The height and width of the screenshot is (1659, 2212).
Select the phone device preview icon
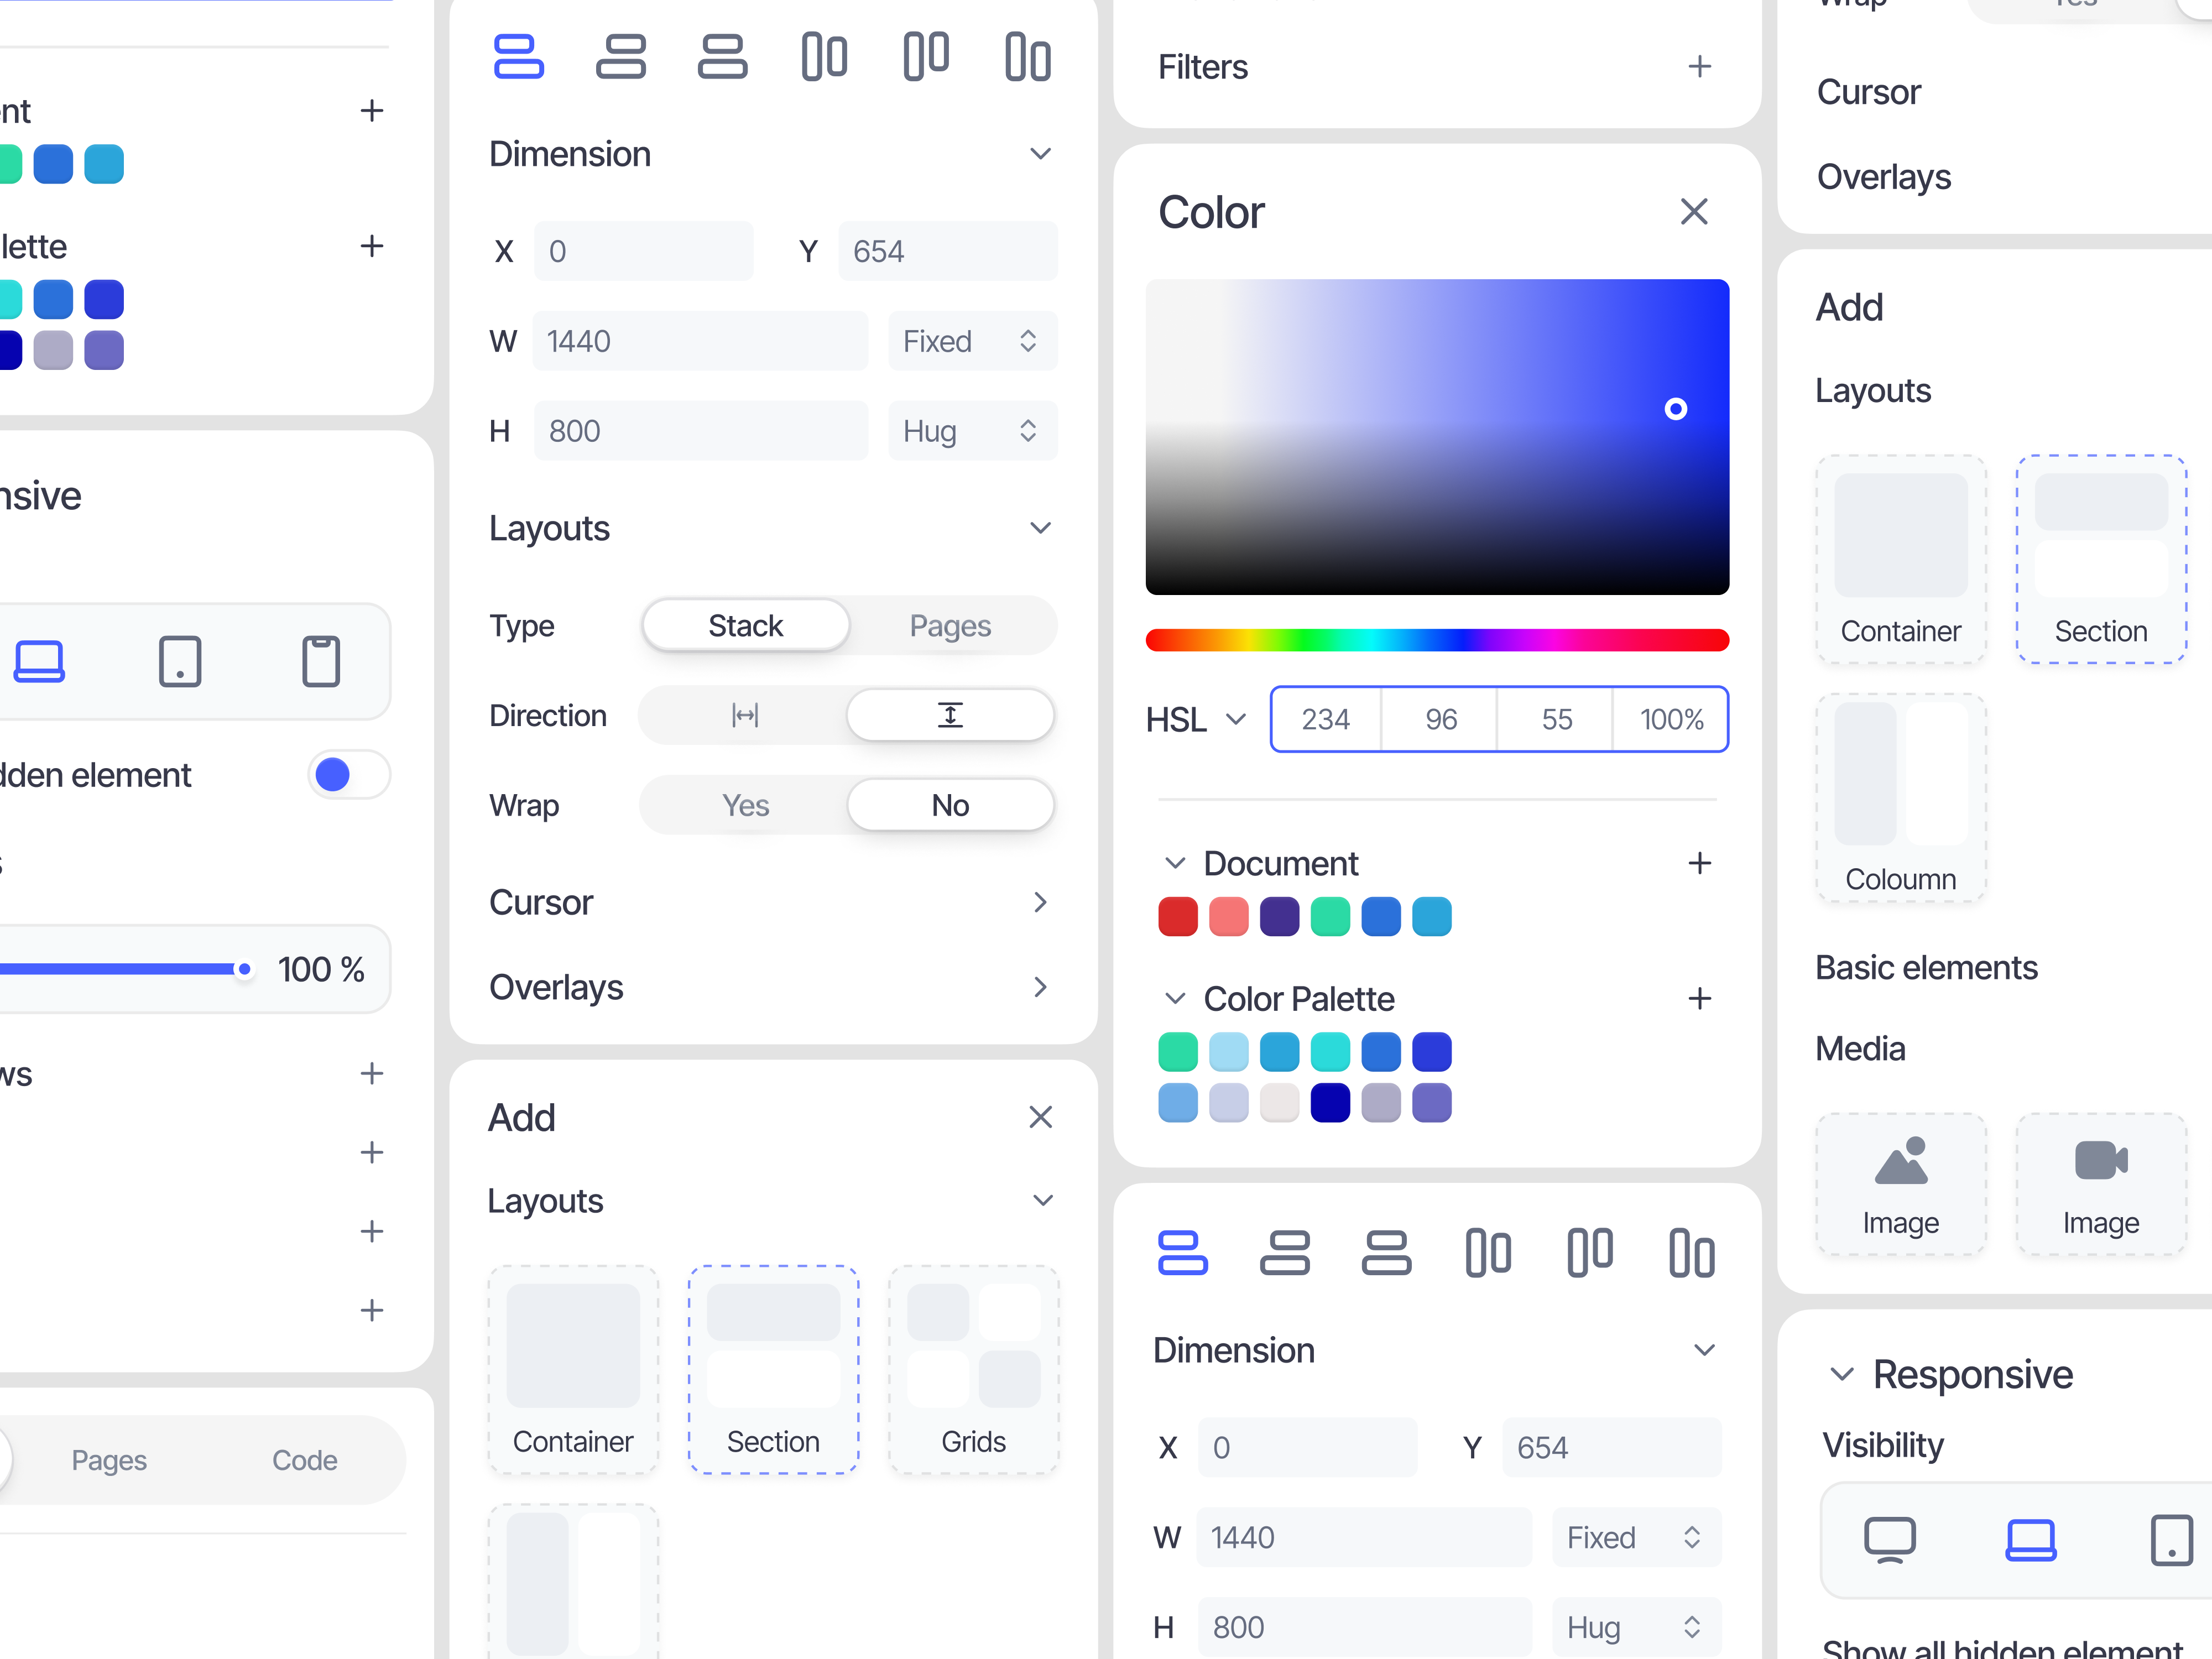click(321, 661)
